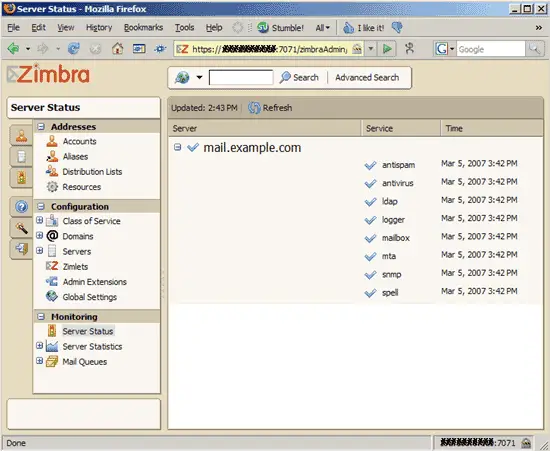Viewport: 550px width, 451px height.
Task: Open the History menu
Action: pos(99,27)
